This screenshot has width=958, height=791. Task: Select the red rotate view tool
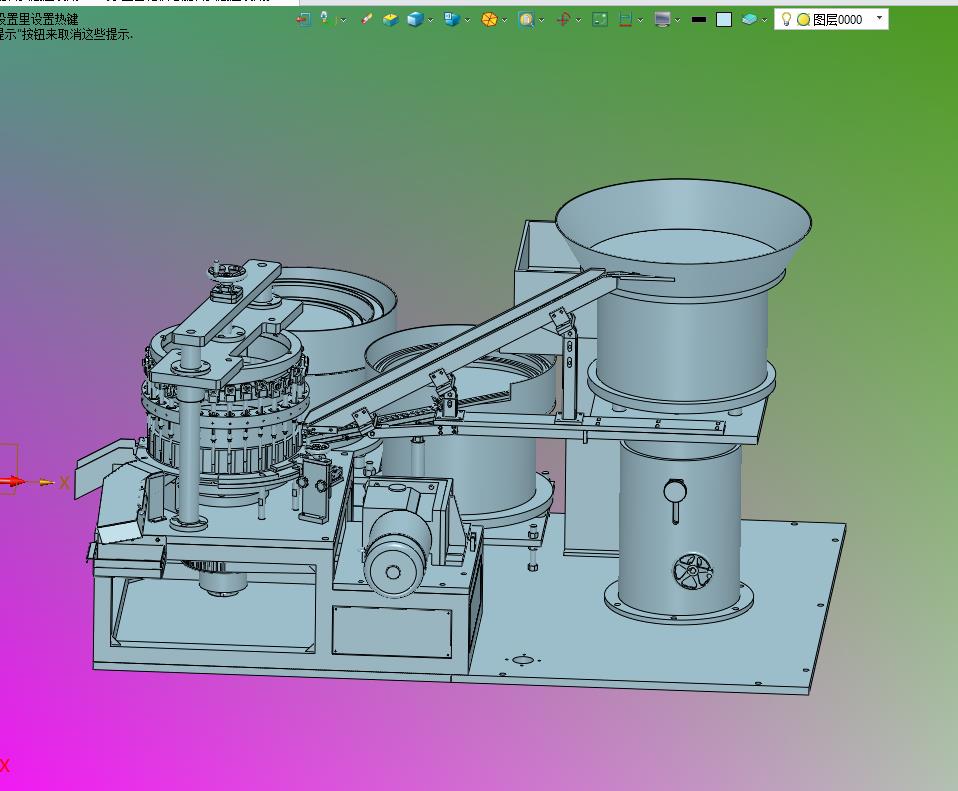[563, 19]
